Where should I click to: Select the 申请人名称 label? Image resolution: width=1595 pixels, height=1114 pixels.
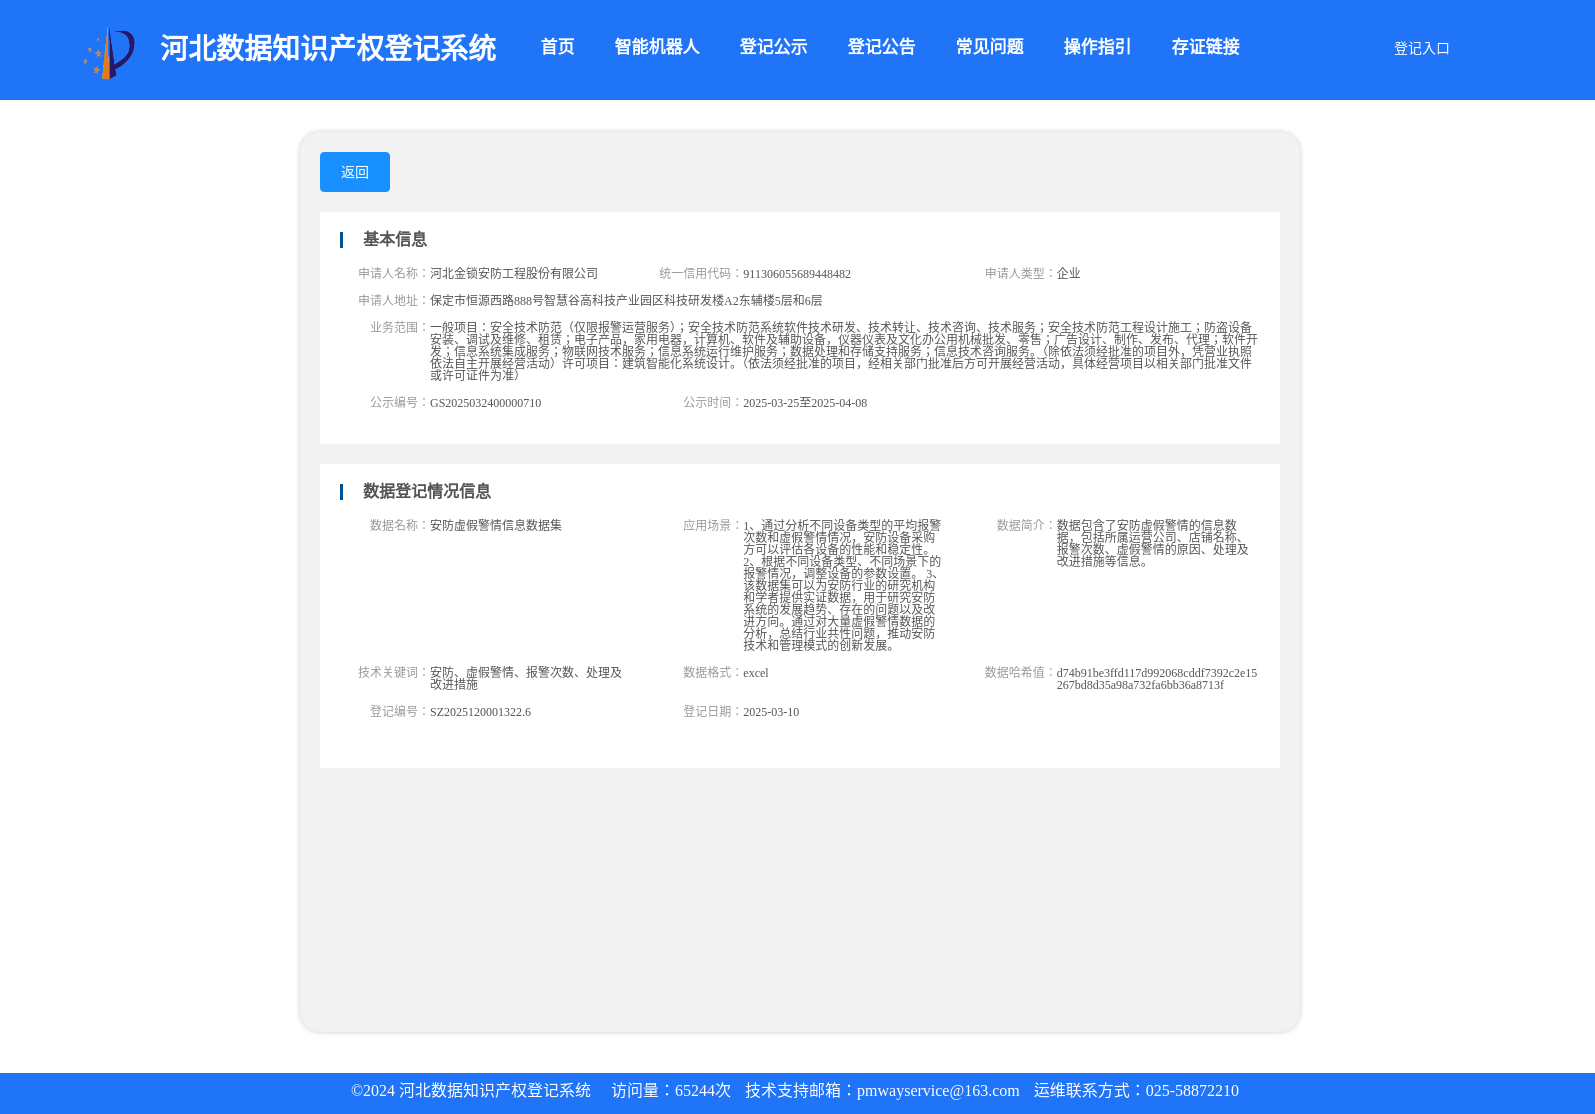(x=393, y=273)
